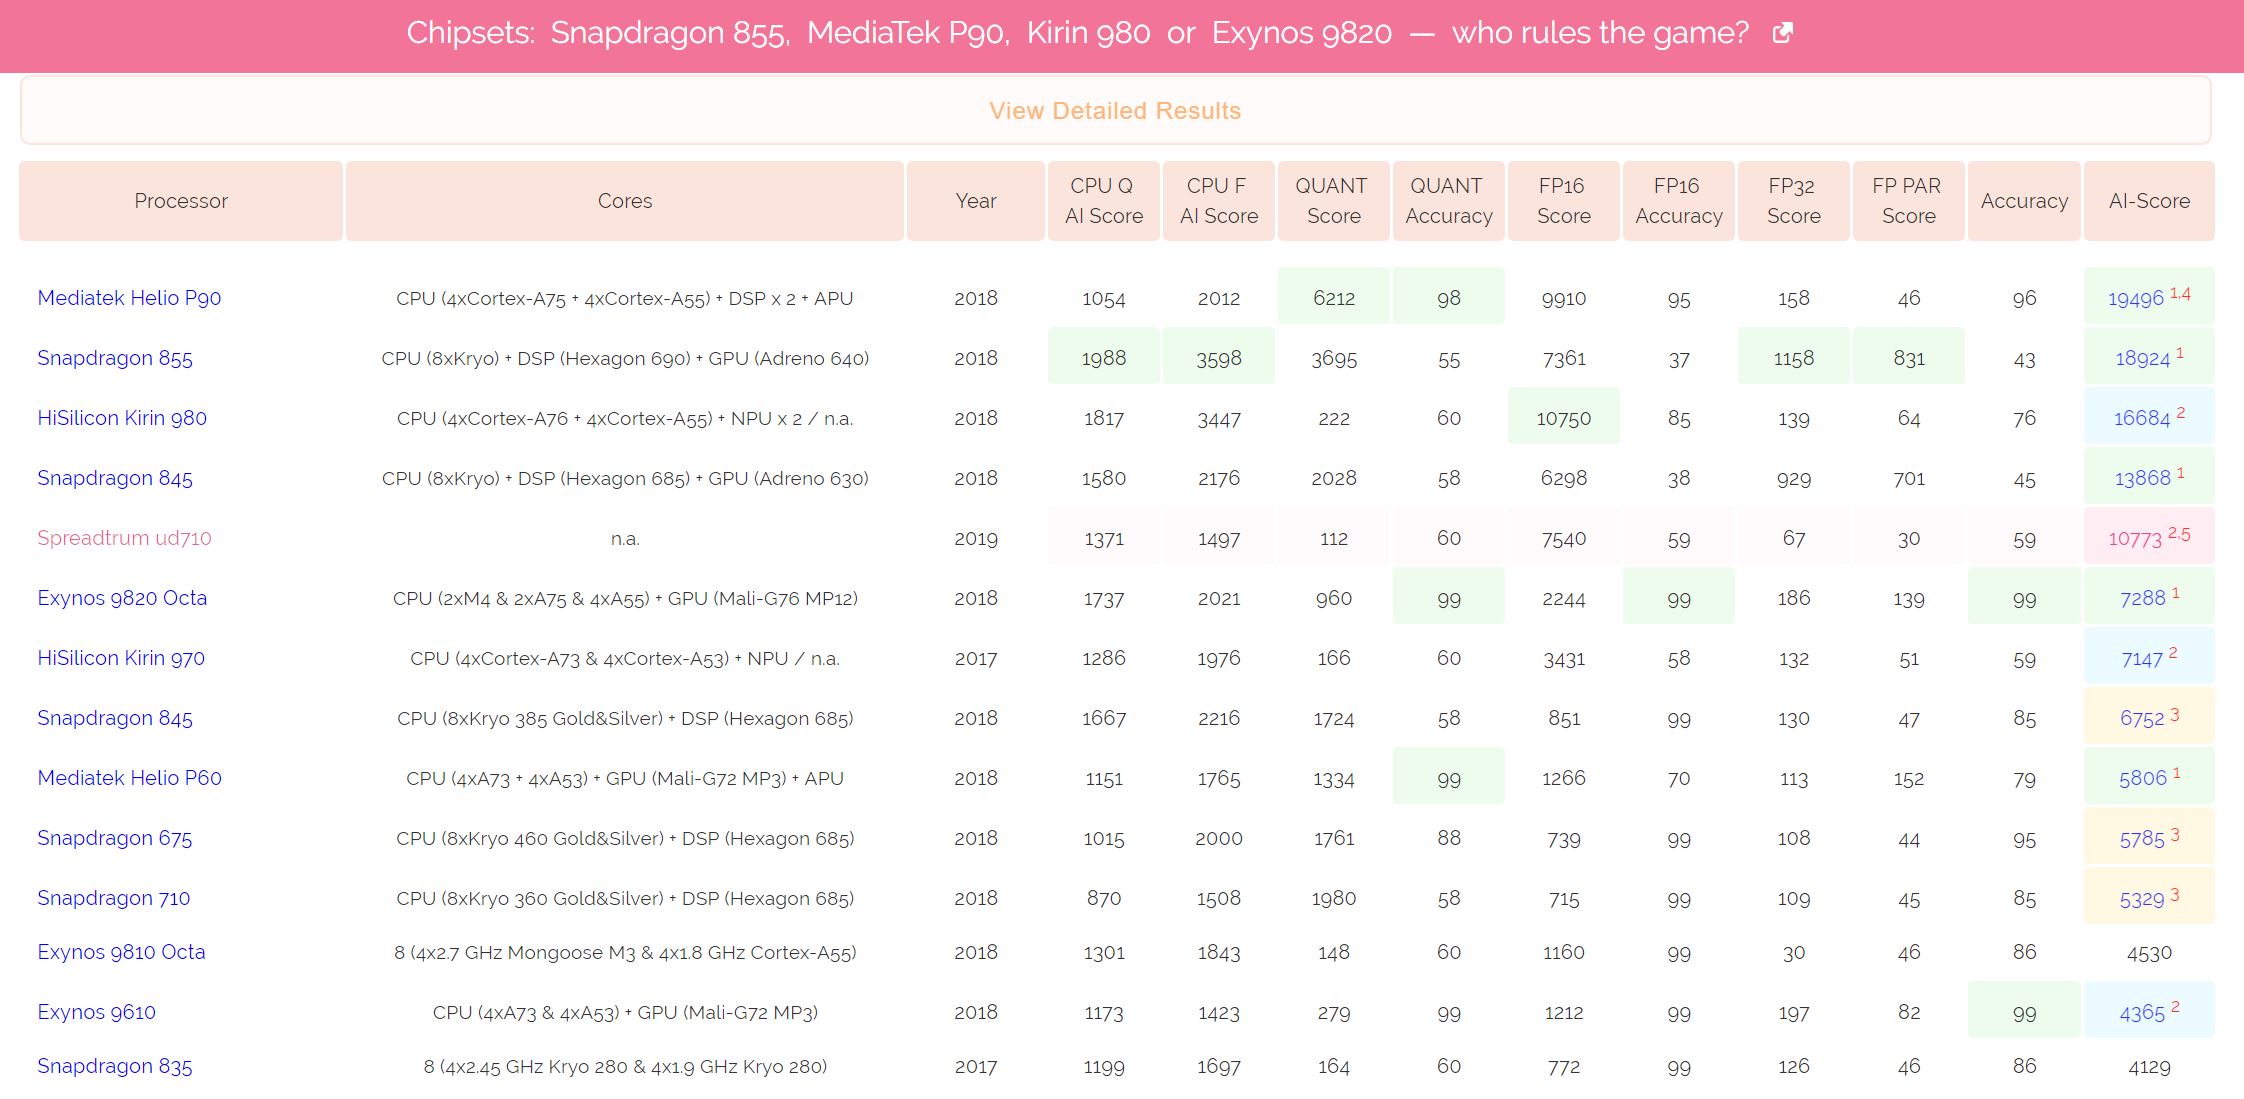
Task: Select FP16 Score 10750 highlighted cell
Action: (x=1564, y=416)
